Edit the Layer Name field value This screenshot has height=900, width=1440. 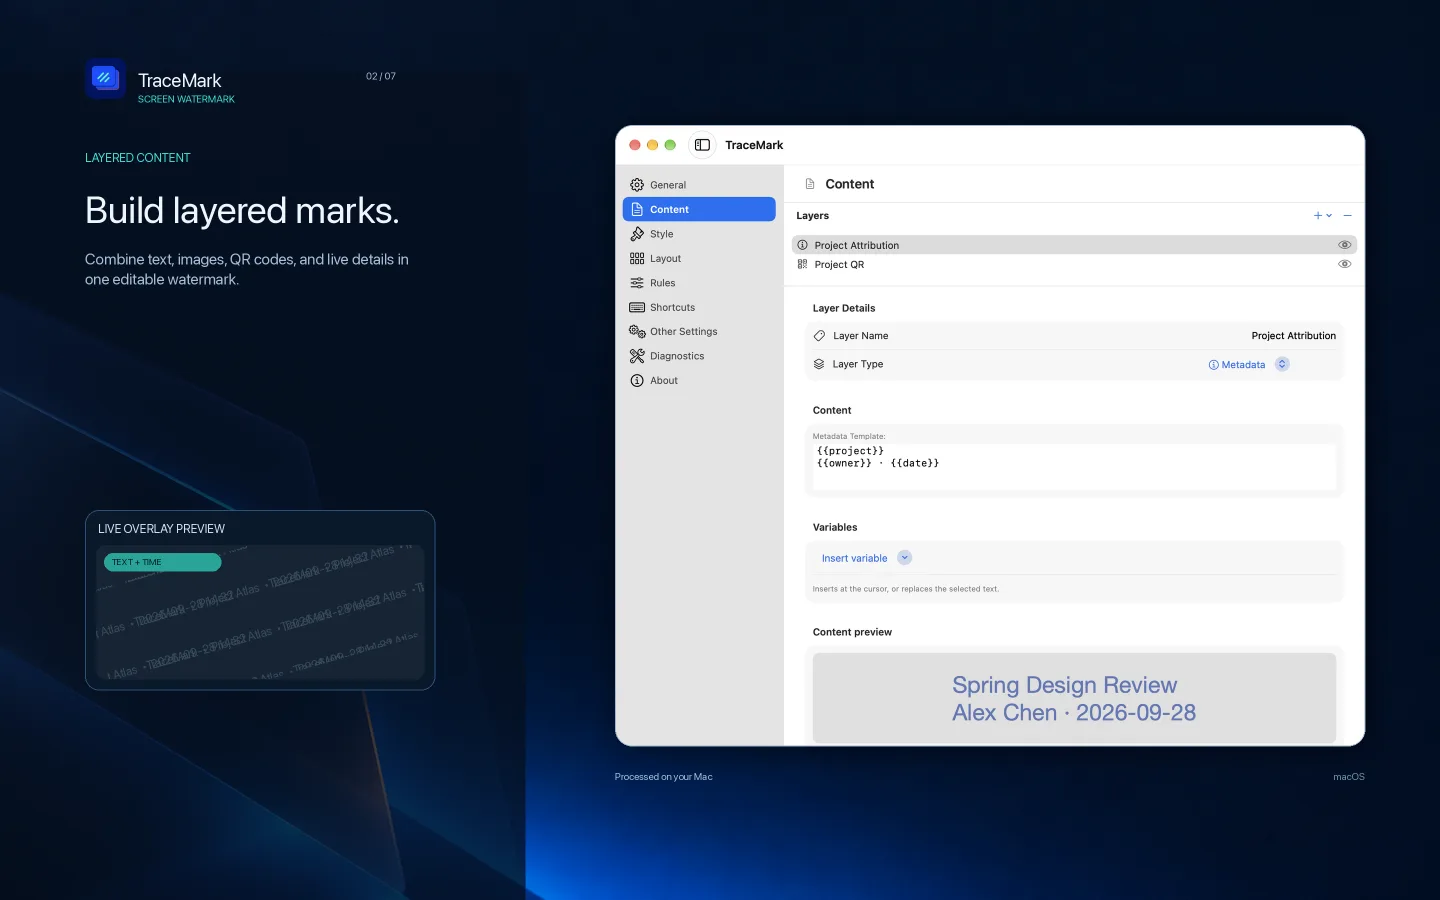pyautogui.click(x=1293, y=336)
